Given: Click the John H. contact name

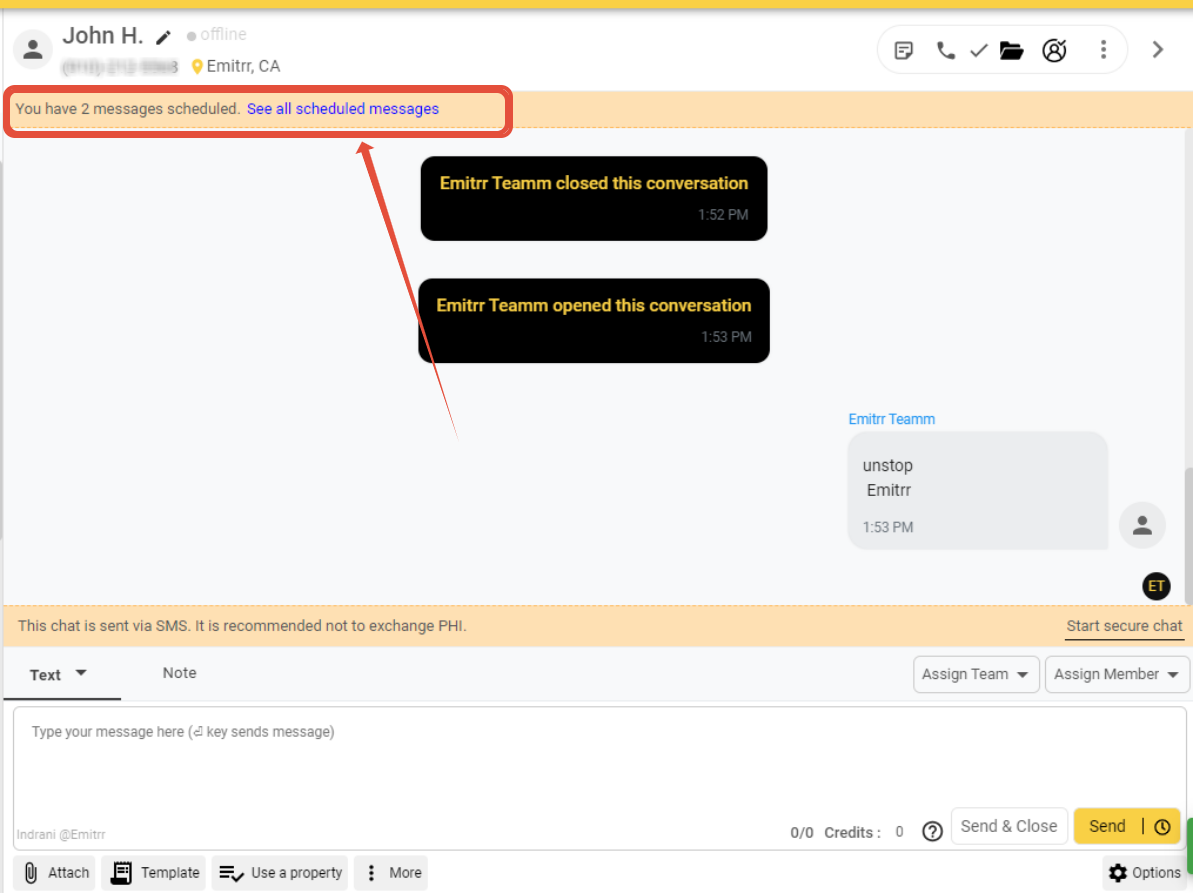Looking at the screenshot, I should pos(103,35).
